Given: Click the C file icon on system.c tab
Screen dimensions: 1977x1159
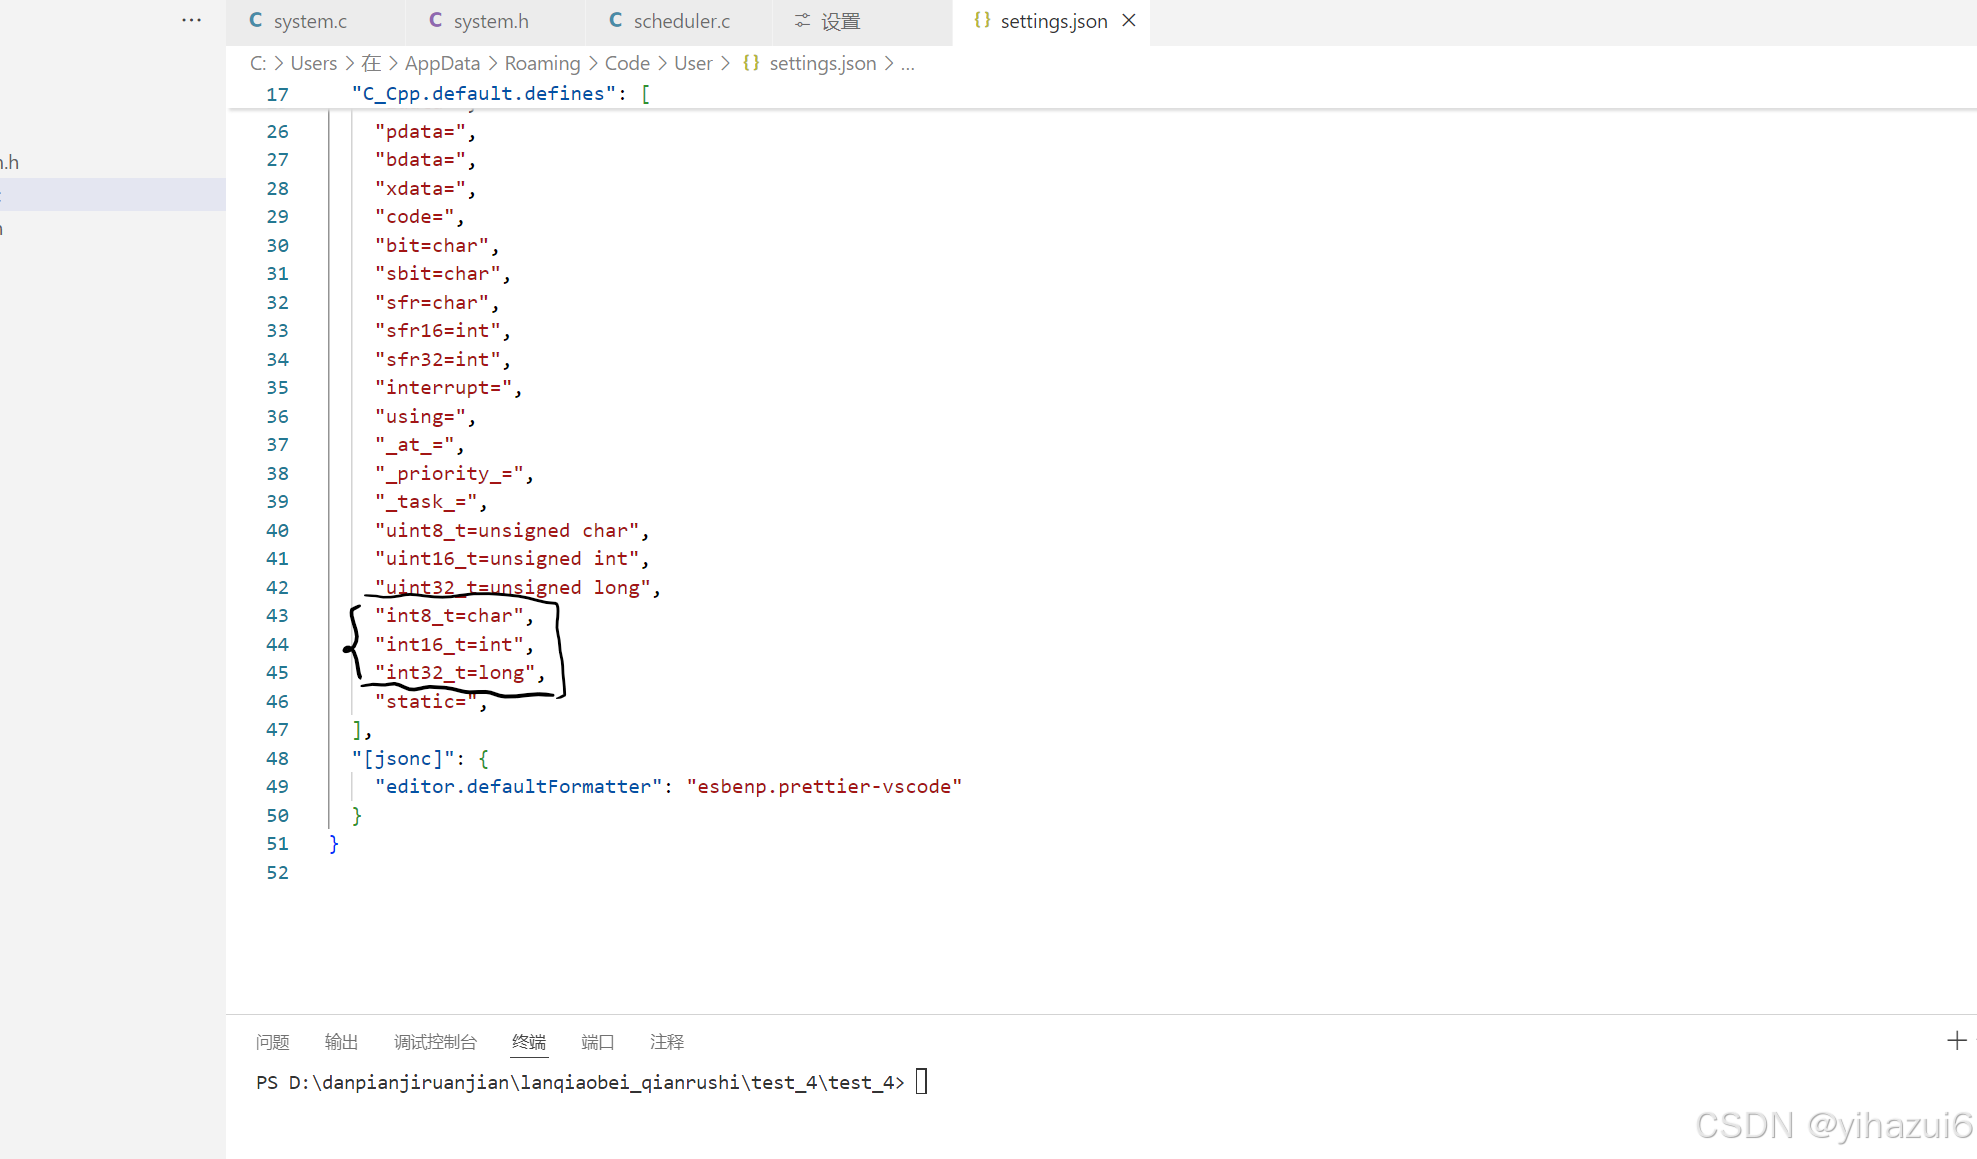Looking at the screenshot, I should click(x=256, y=21).
